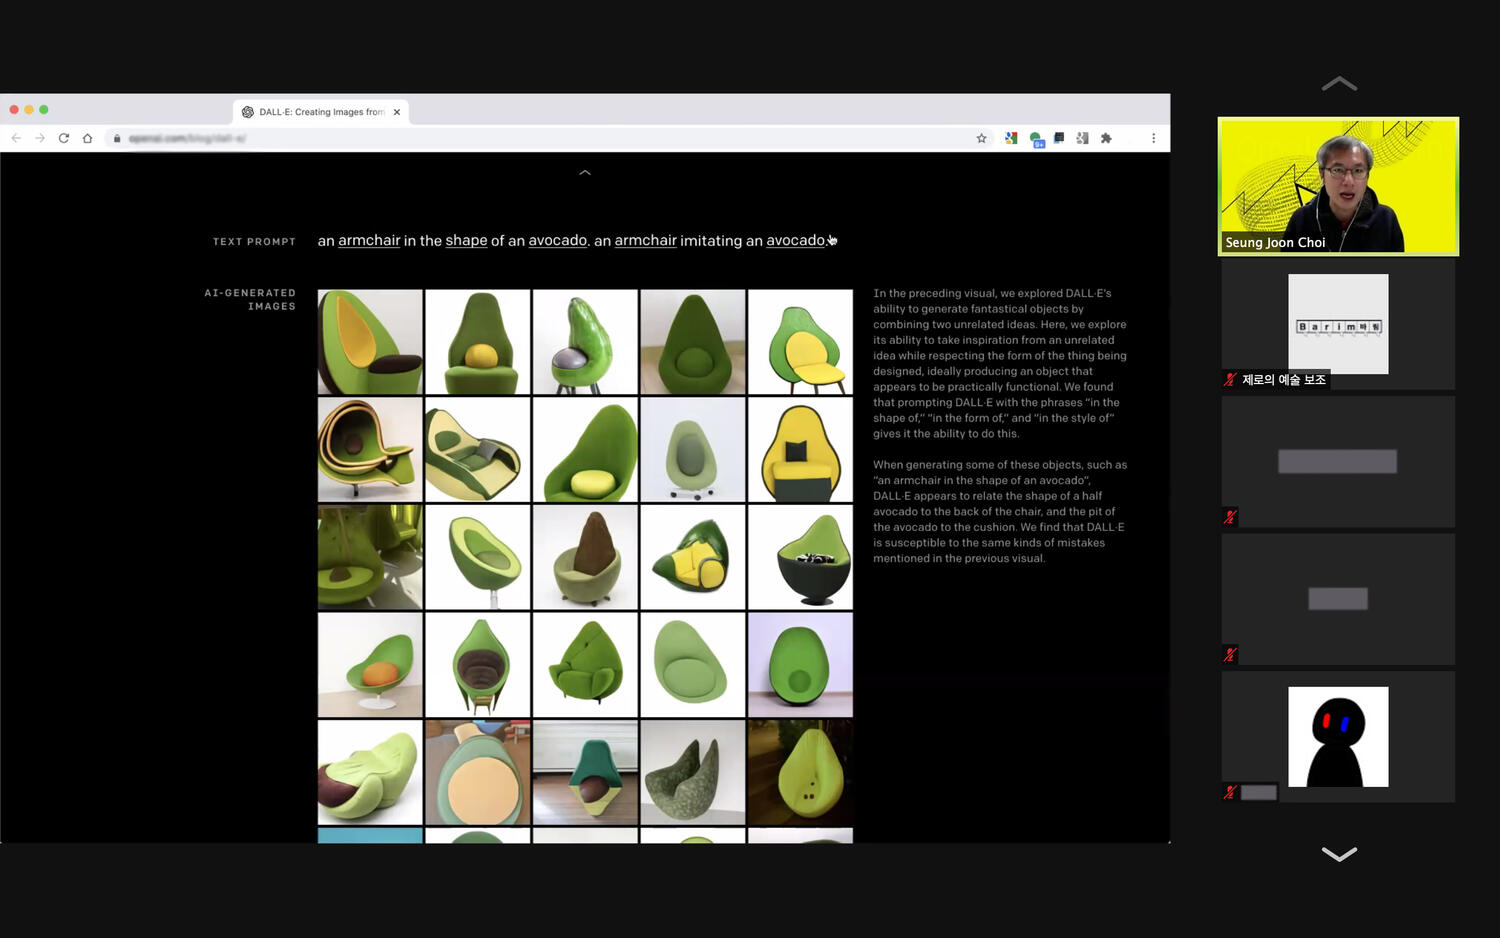Select the 제로의 예술 보조 participant tile

1338,324
